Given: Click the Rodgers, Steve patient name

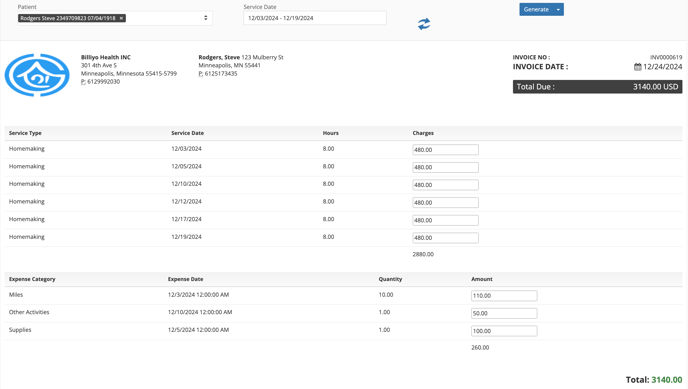Looking at the screenshot, I should pyautogui.click(x=219, y=57).
